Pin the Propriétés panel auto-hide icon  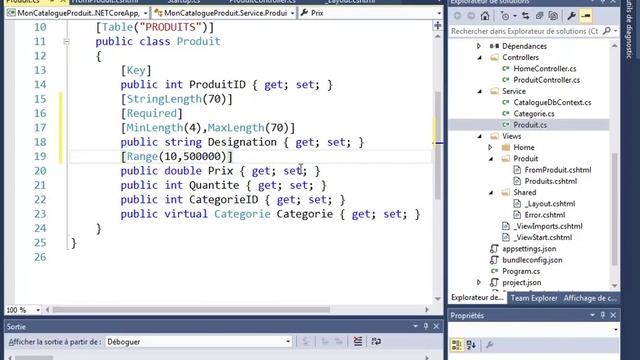click(603, 315)
